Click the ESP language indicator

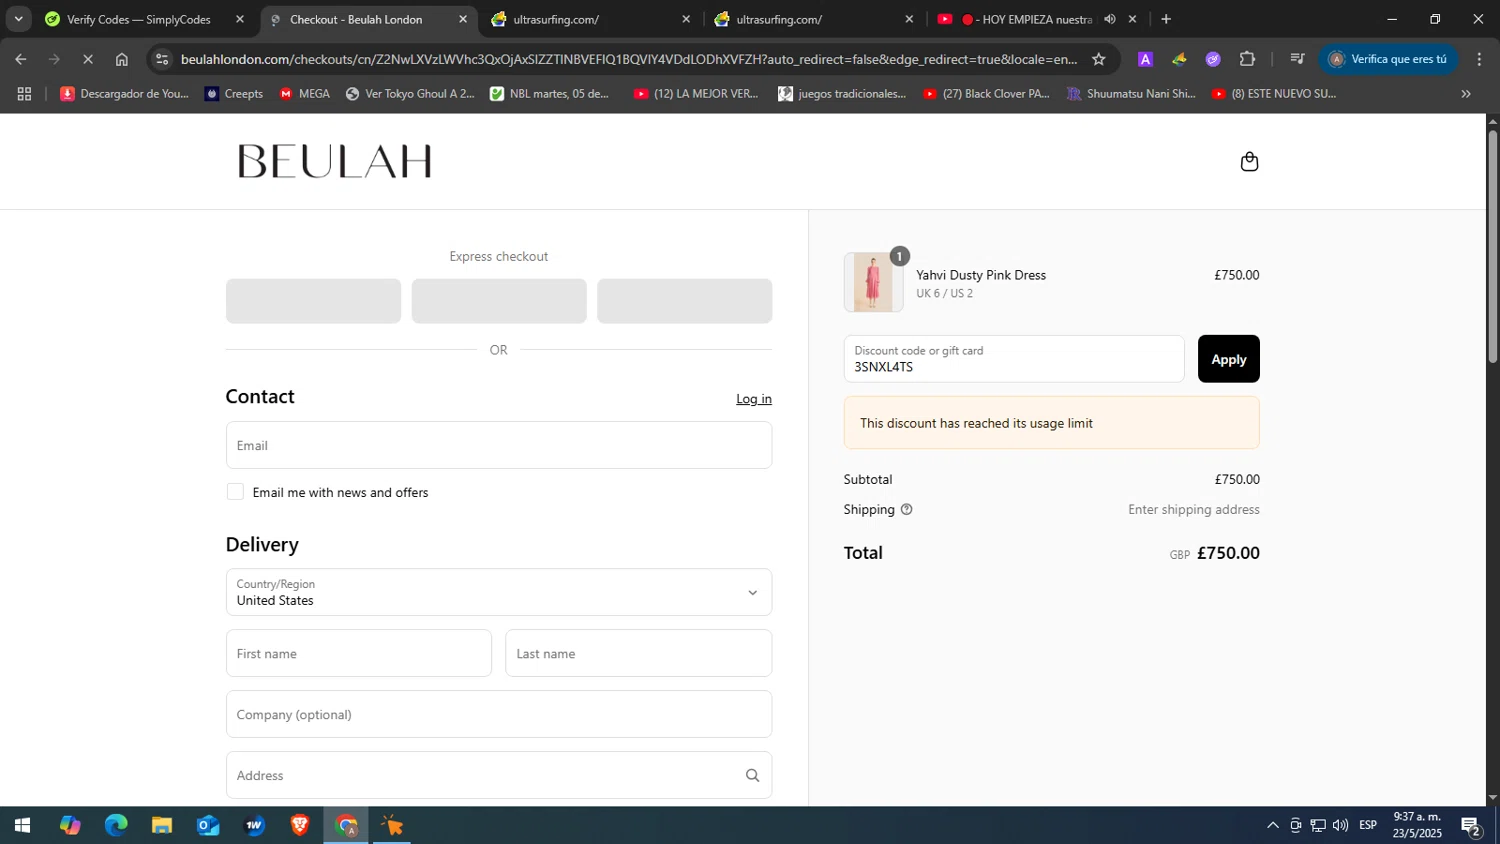point(1368,826)
